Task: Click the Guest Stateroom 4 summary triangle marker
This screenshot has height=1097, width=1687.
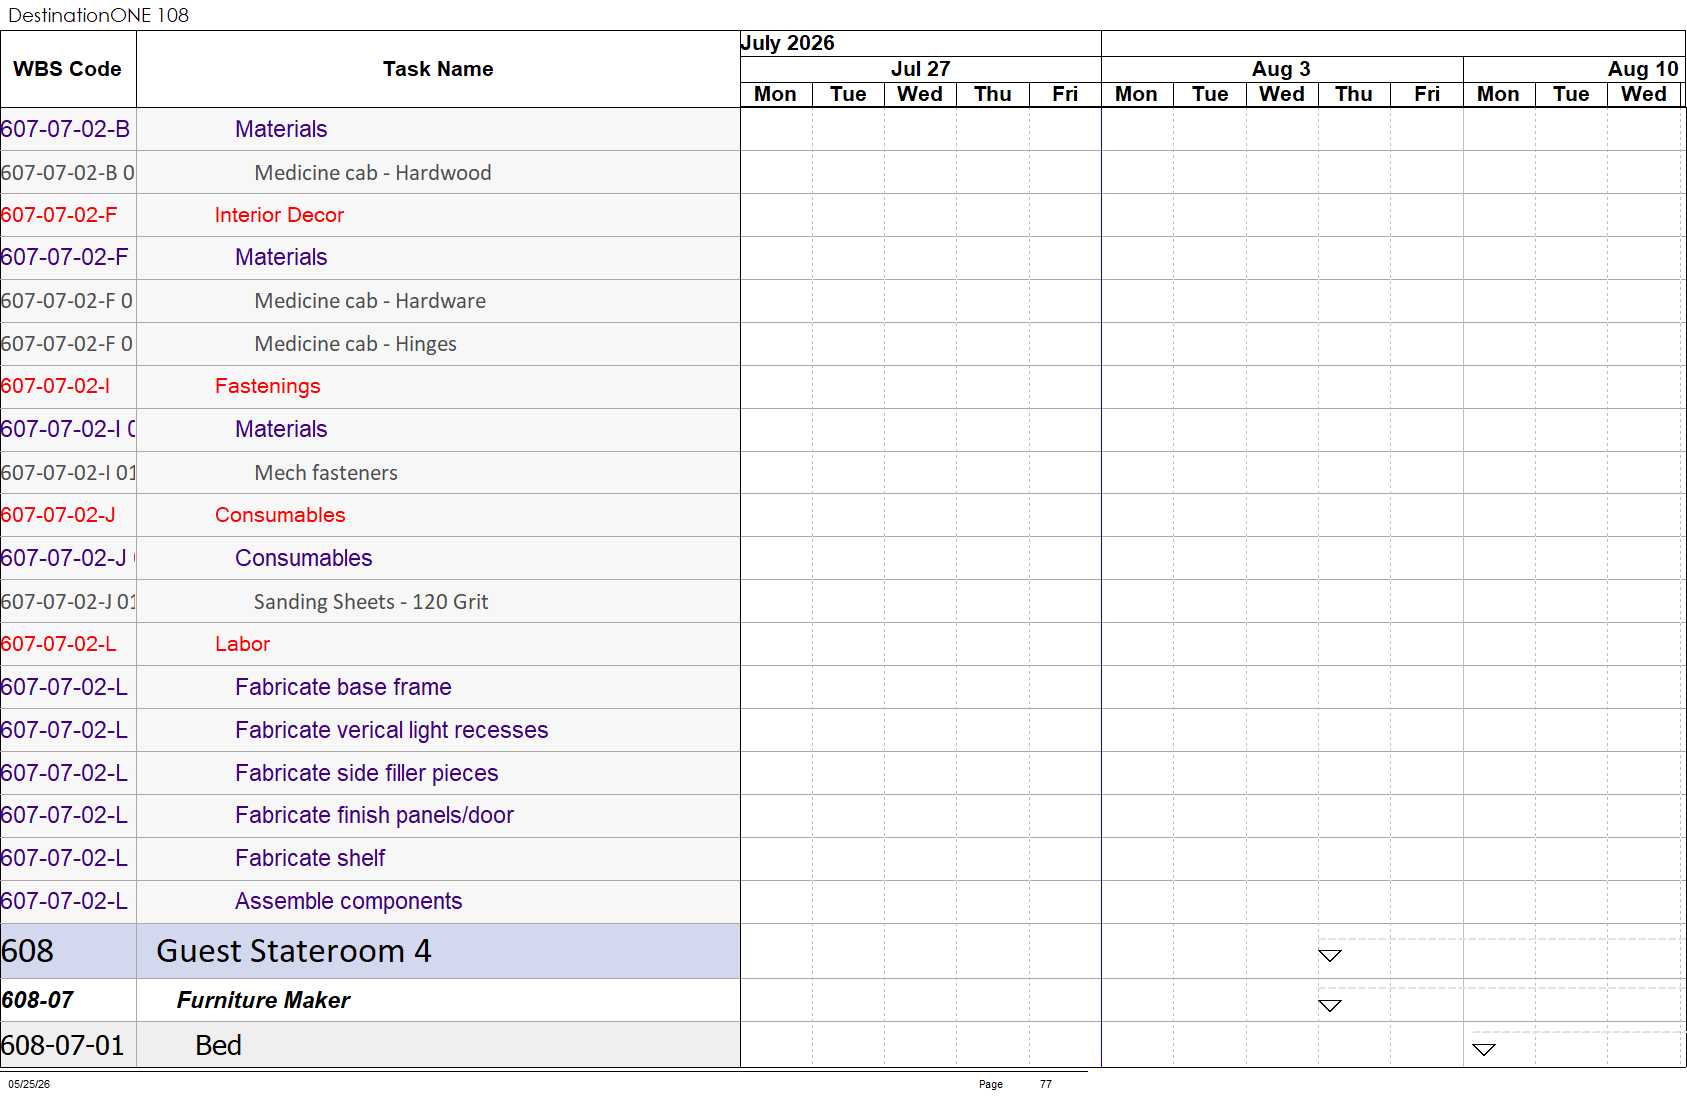Action: [1329, 956]
